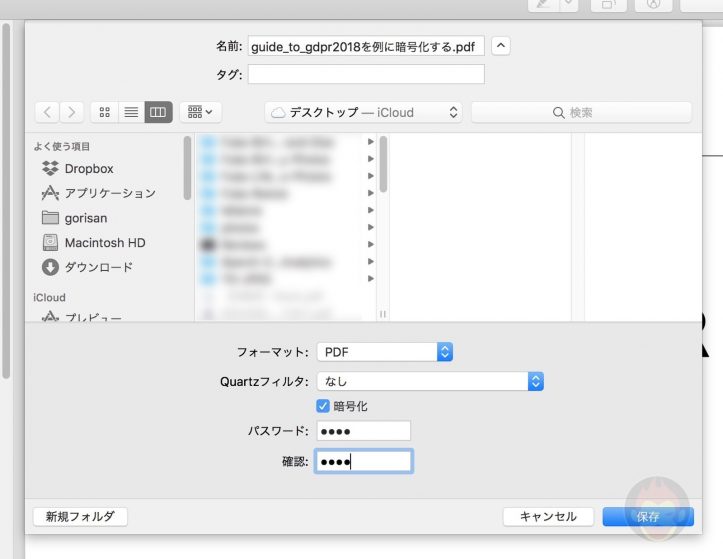
Task: Click the アプリケーション app icon
Action: tap(50, 193)
